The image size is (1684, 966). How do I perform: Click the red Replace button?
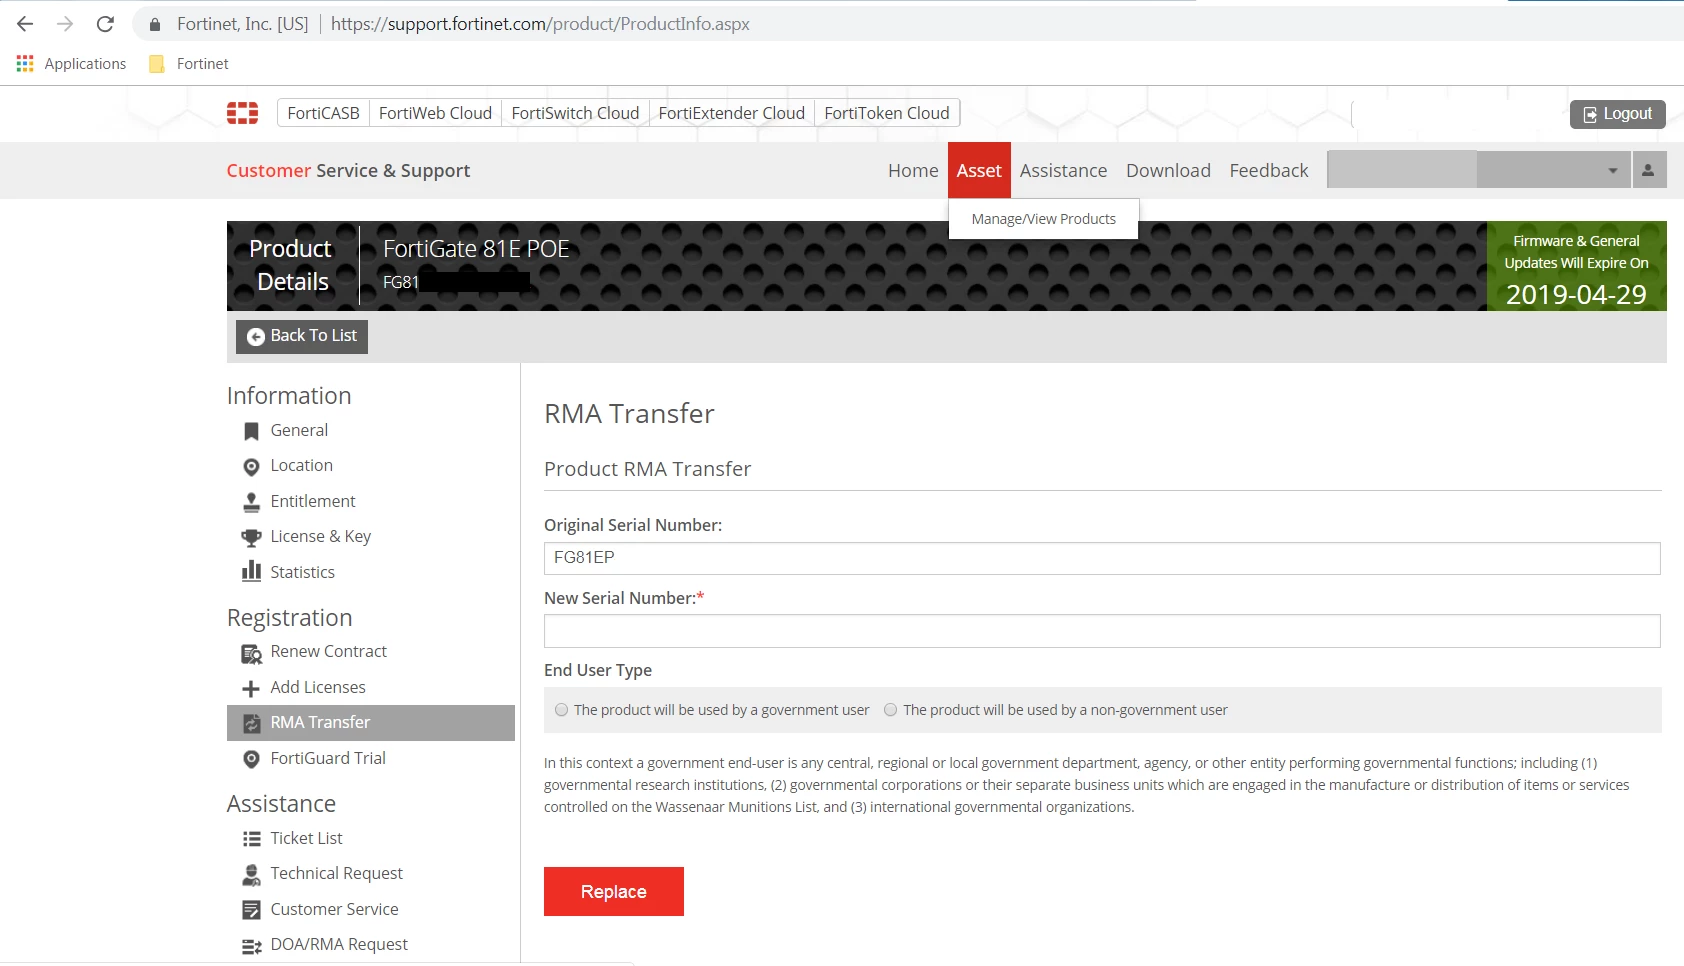tap(614, 891)
